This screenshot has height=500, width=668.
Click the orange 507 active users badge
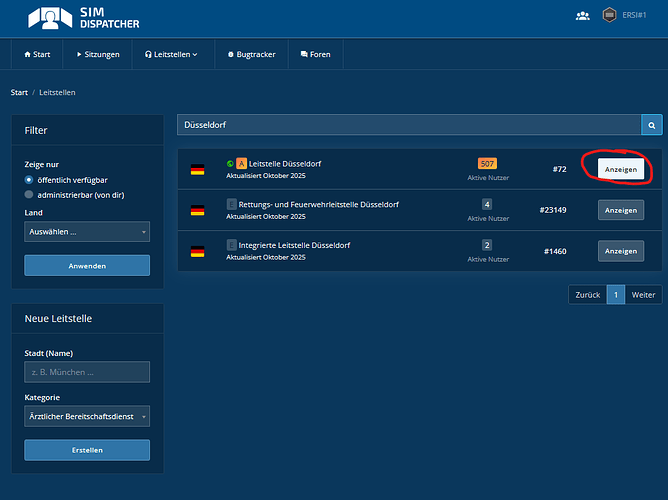(487, 163)
